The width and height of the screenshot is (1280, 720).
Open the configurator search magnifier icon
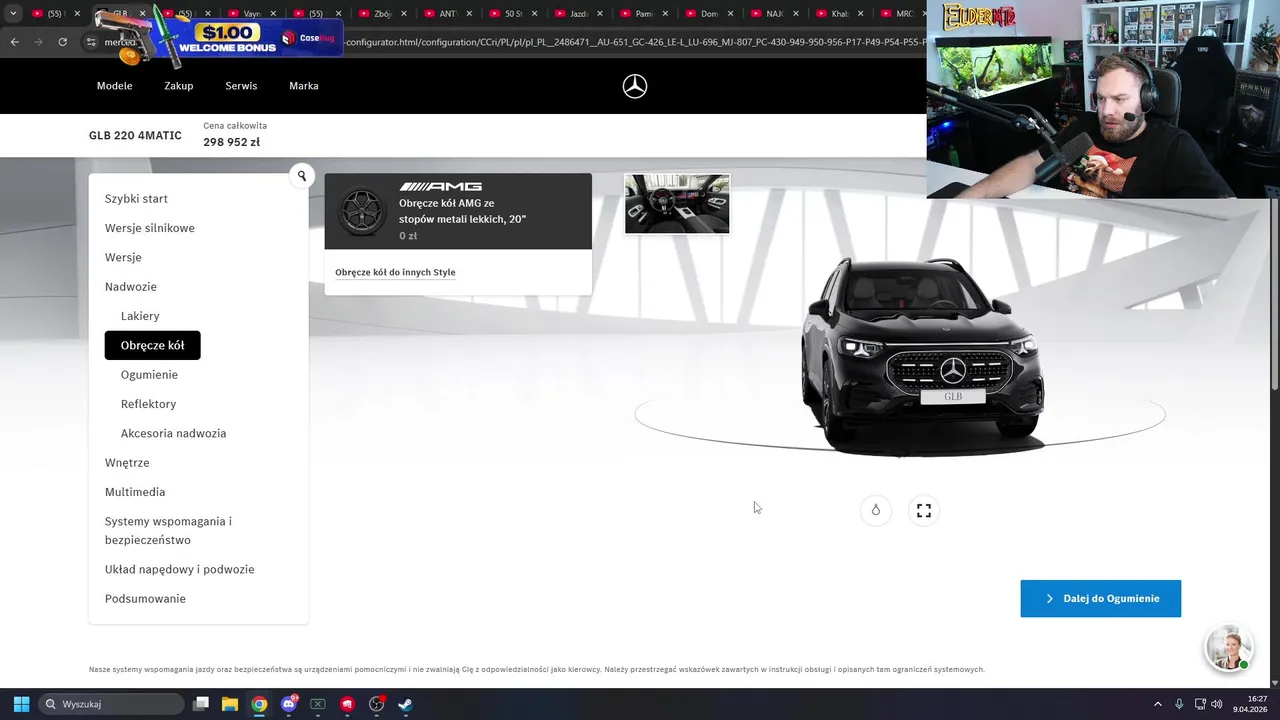301,176
